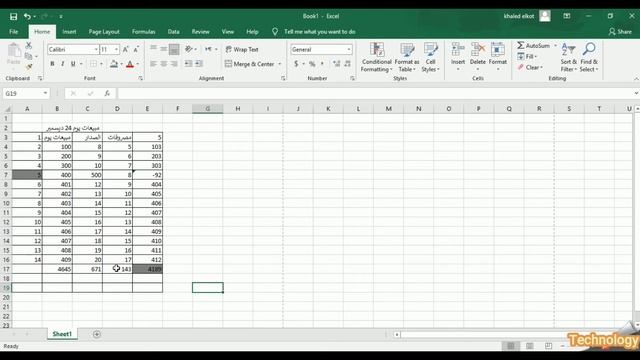Click the Borders icon

[93, 64]
